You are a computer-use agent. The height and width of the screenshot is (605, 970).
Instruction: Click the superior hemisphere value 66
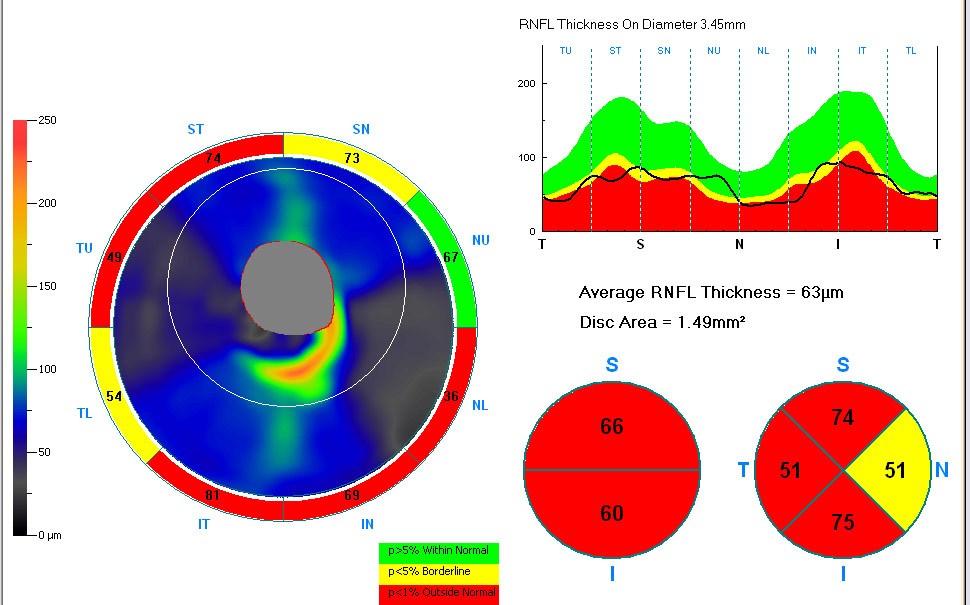tap(612, 426)
